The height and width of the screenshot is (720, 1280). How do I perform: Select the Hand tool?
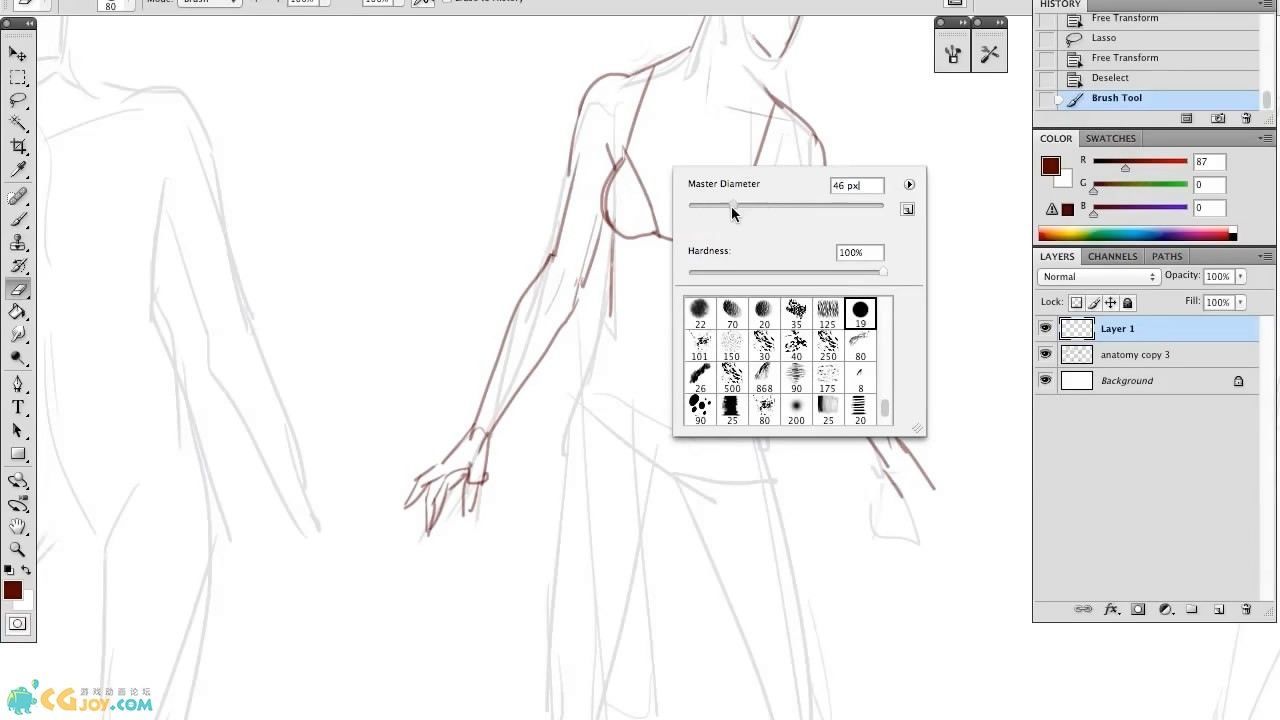coord(18,527)
